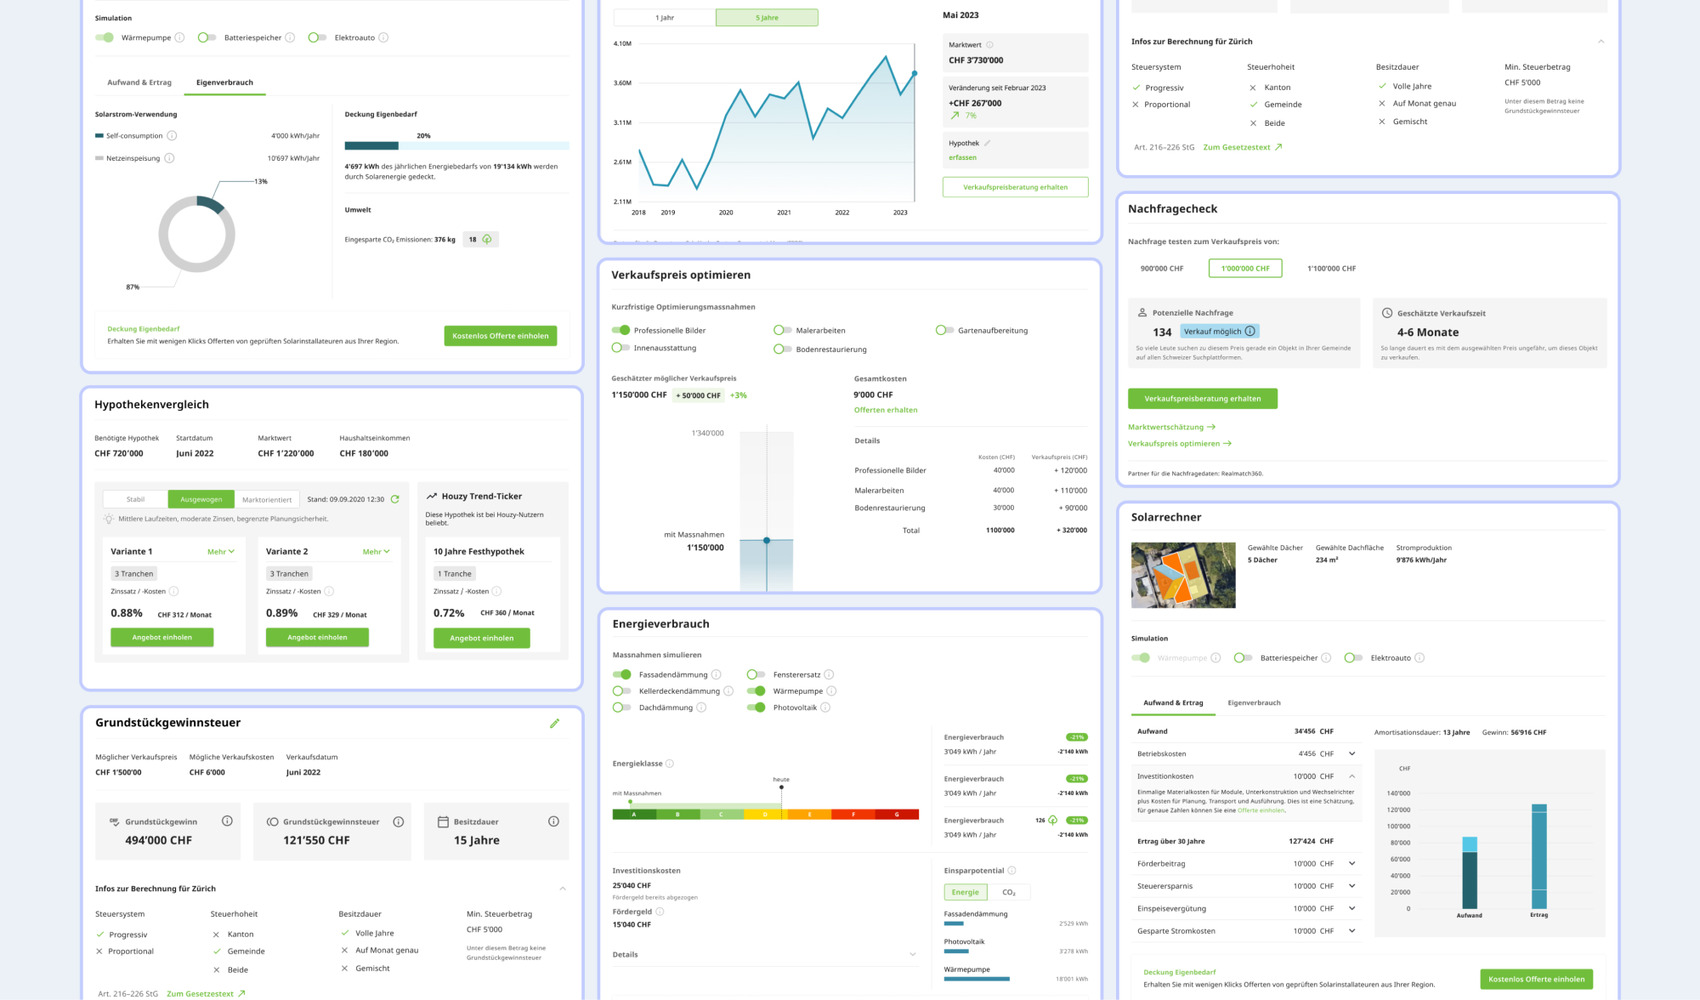Open info icon next to Einsparpotential
The height and width of the screenshot is (1000, 1700).
click(x=1012, y=871)
